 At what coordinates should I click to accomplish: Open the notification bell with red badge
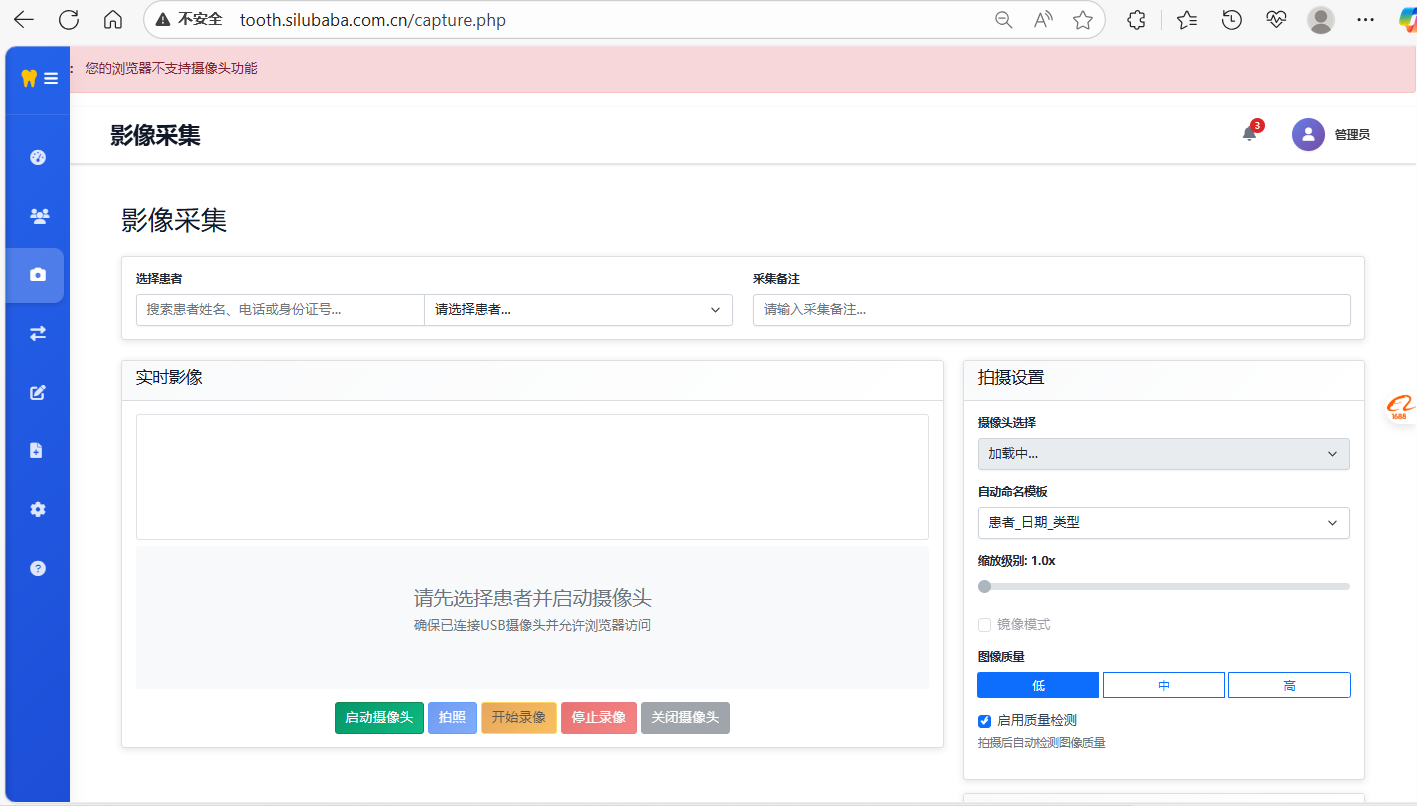pos(1249,134)
